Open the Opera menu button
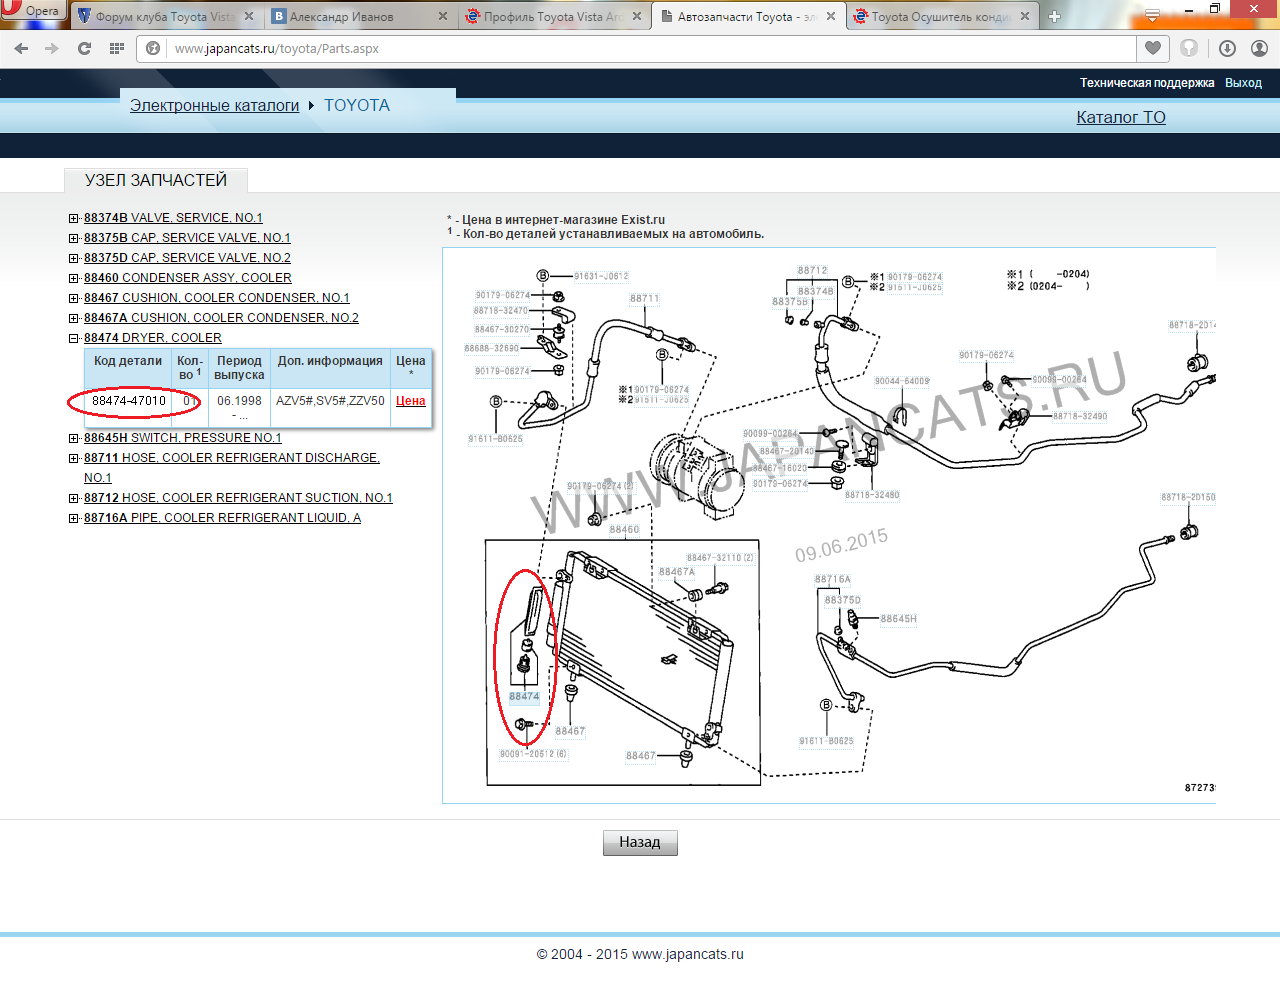1280x984 pixels. click(x=32, y=11)
